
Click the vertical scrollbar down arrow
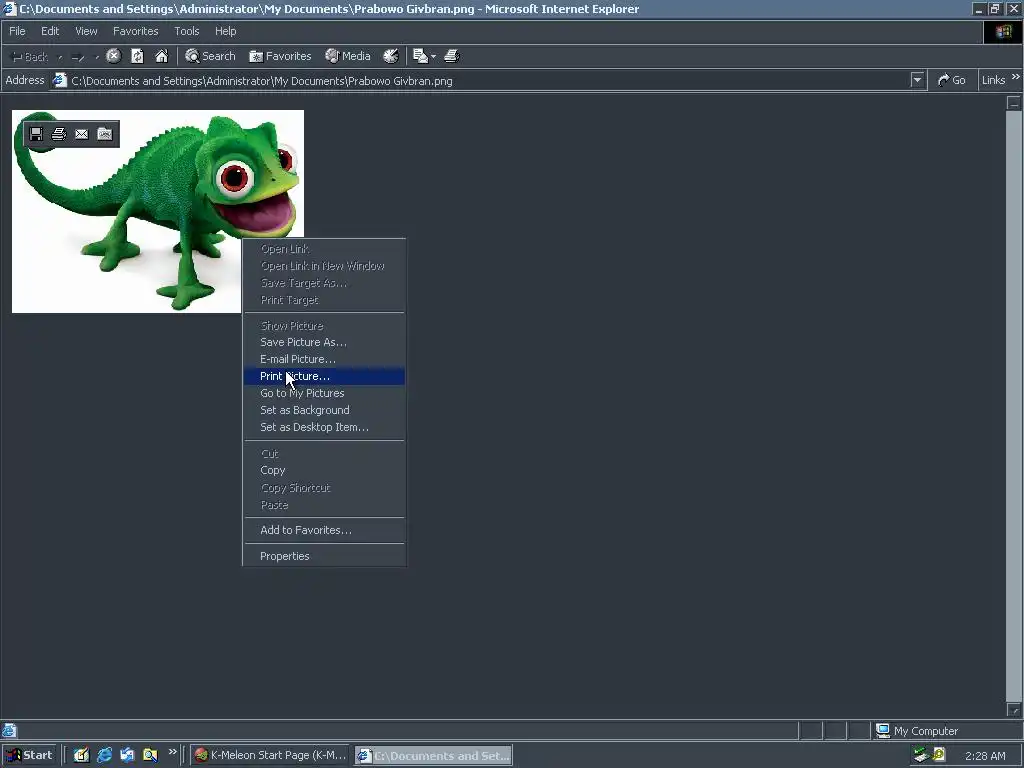coord(1014,709)
